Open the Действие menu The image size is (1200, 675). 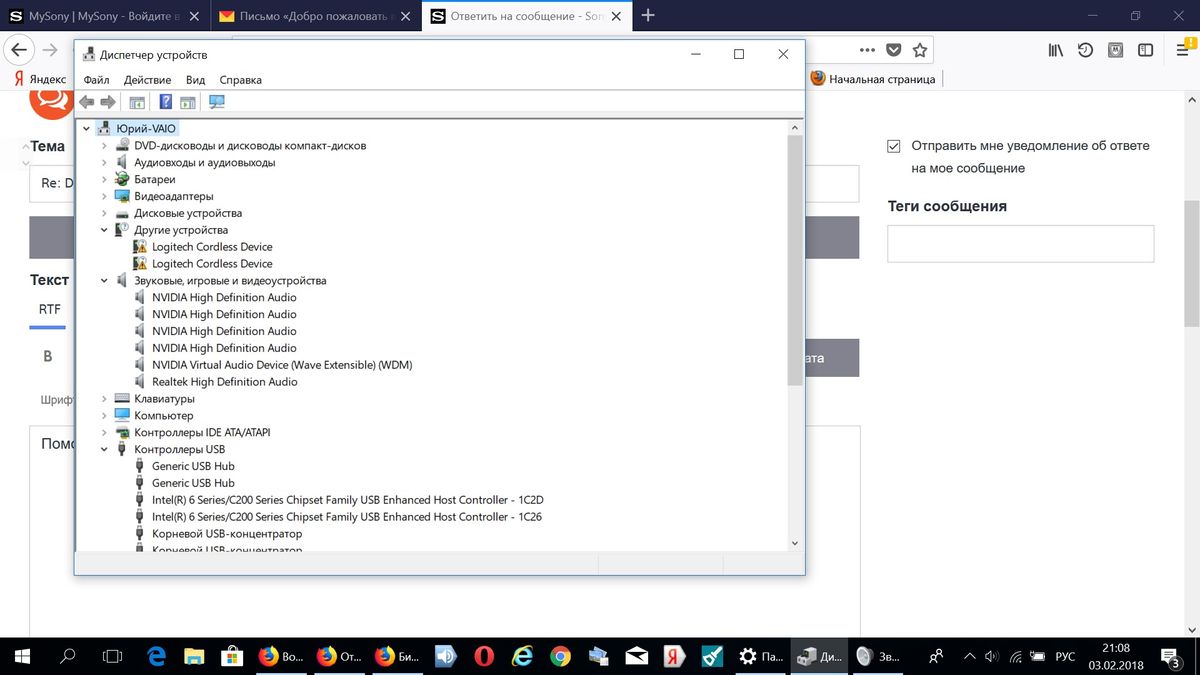pos(147,80)
